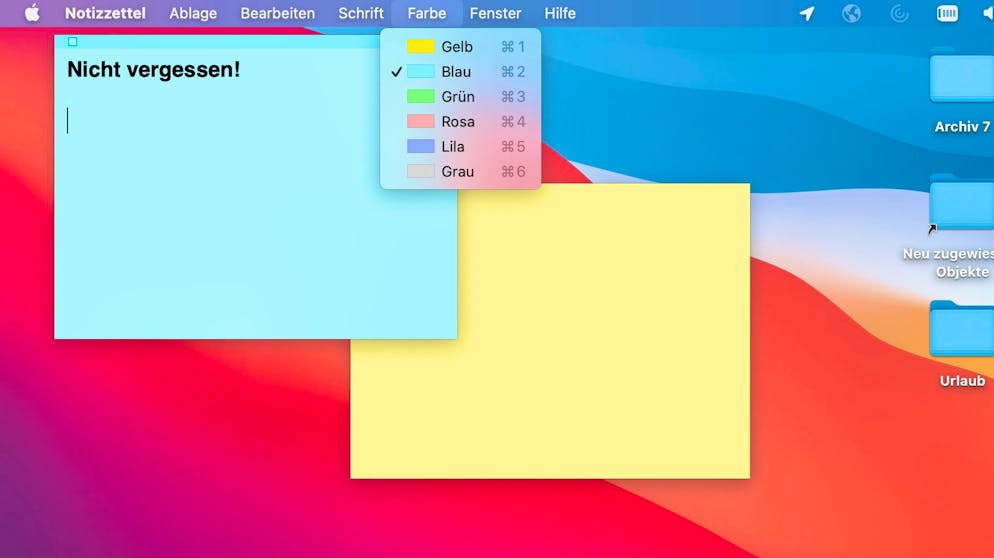Screen dimensions: 994x558
Task: Select the checked Blau color option
Action: (457, 72)
